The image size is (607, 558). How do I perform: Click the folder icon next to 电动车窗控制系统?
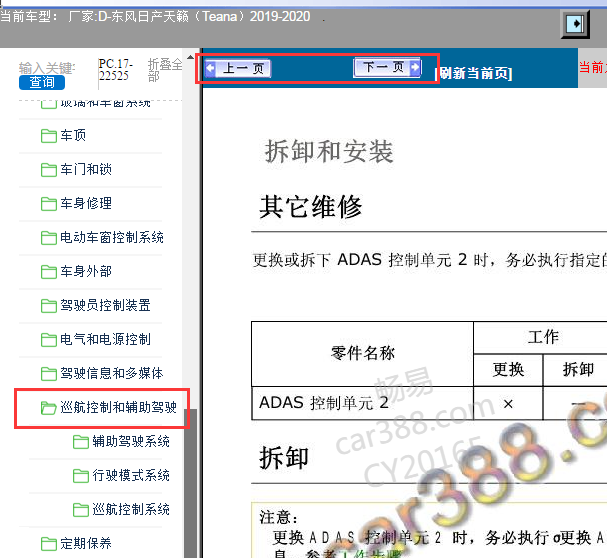pos(49,238)
